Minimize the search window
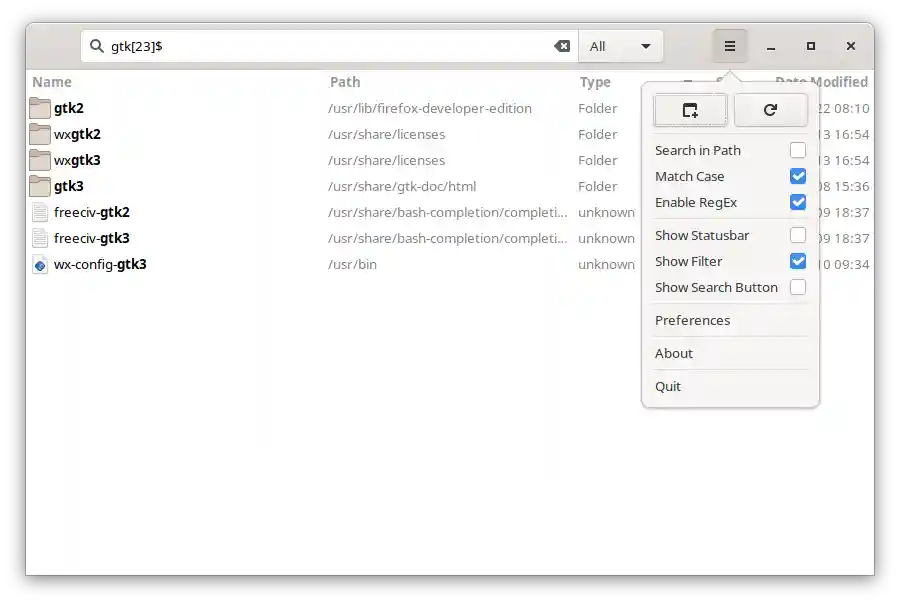 pyautogui.click(x=771, y=46)
